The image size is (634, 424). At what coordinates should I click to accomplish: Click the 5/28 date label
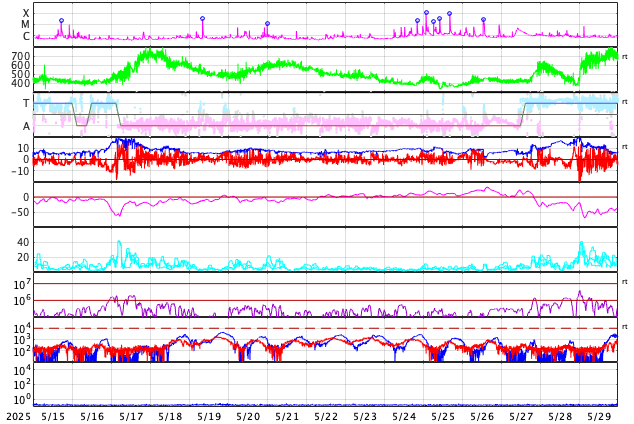pyautogui.click(x=560, y=416)
